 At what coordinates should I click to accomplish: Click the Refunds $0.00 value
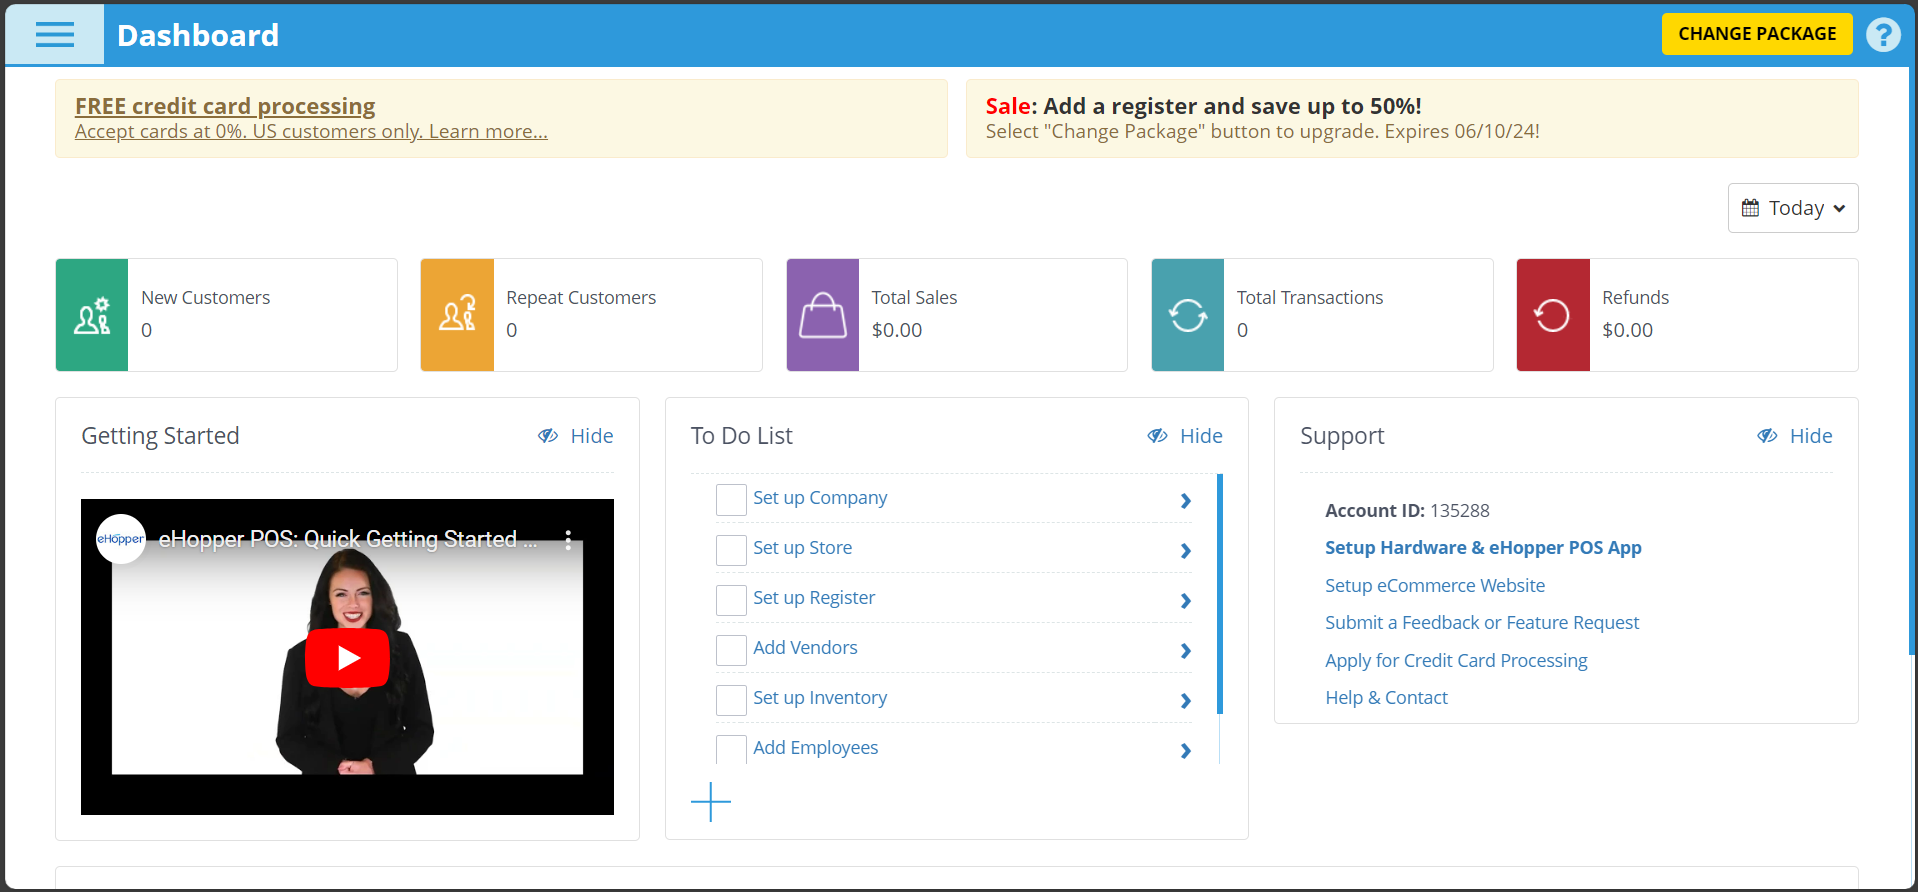1627,330
